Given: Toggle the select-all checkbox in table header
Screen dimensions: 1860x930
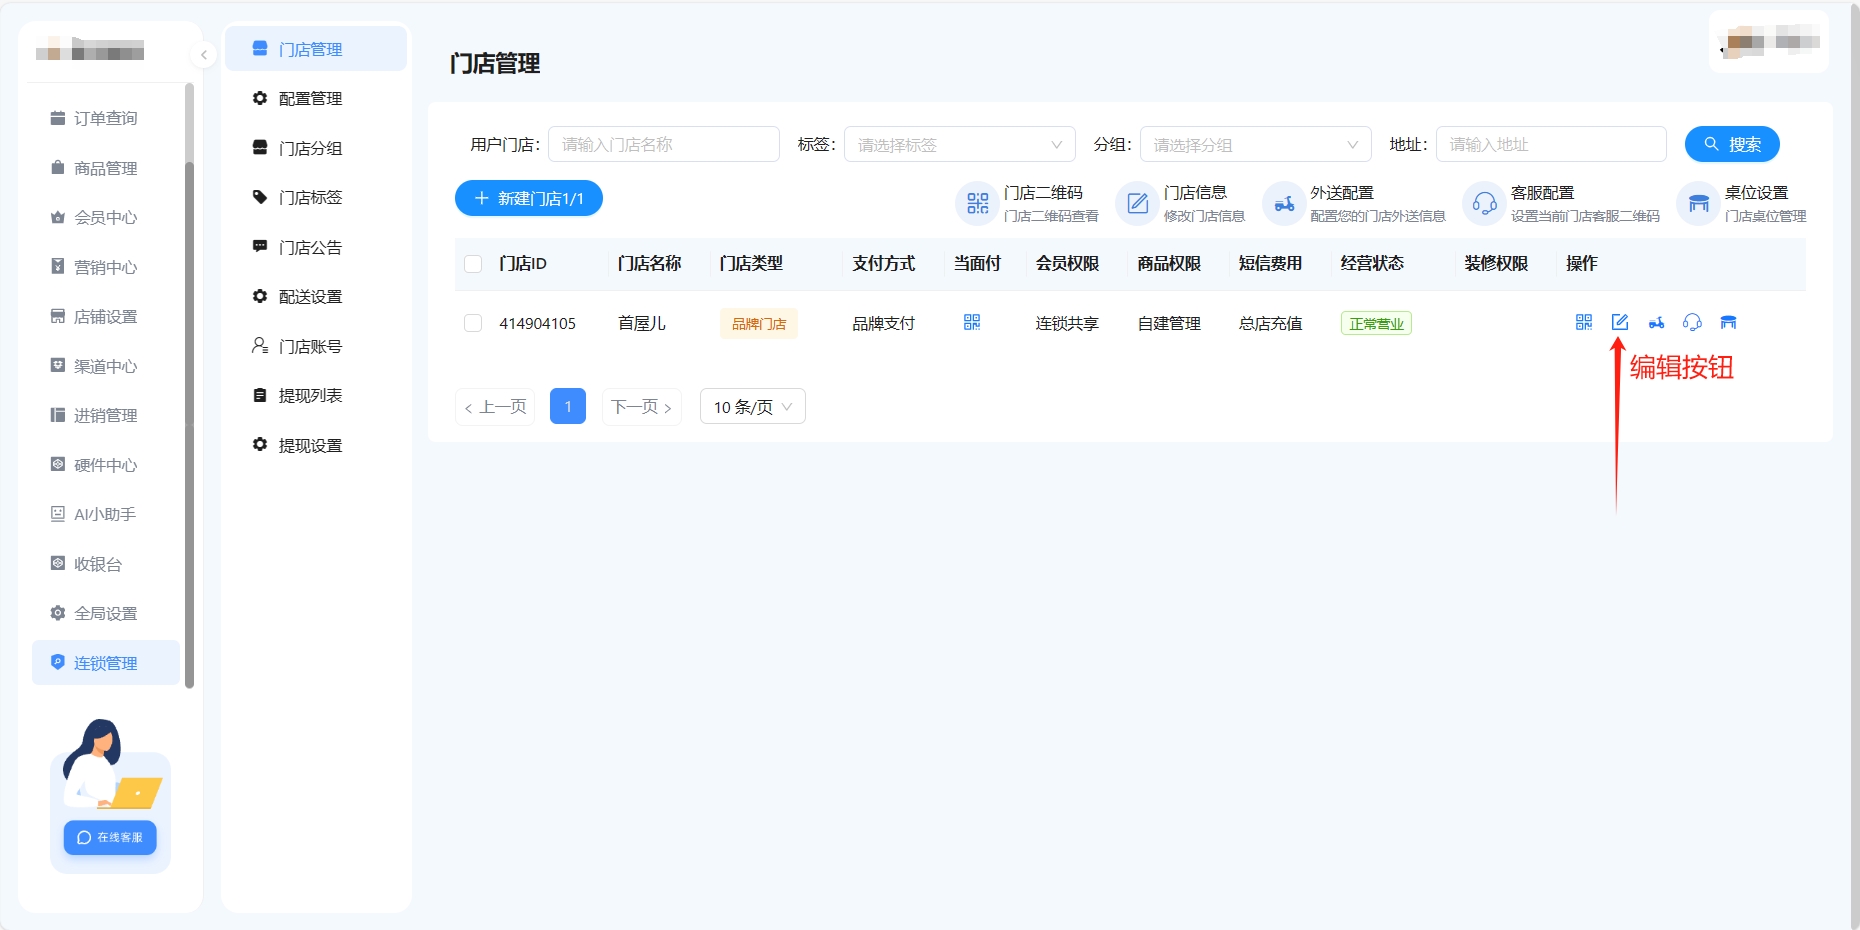Looking at the screenshot, I should (473, 264).
